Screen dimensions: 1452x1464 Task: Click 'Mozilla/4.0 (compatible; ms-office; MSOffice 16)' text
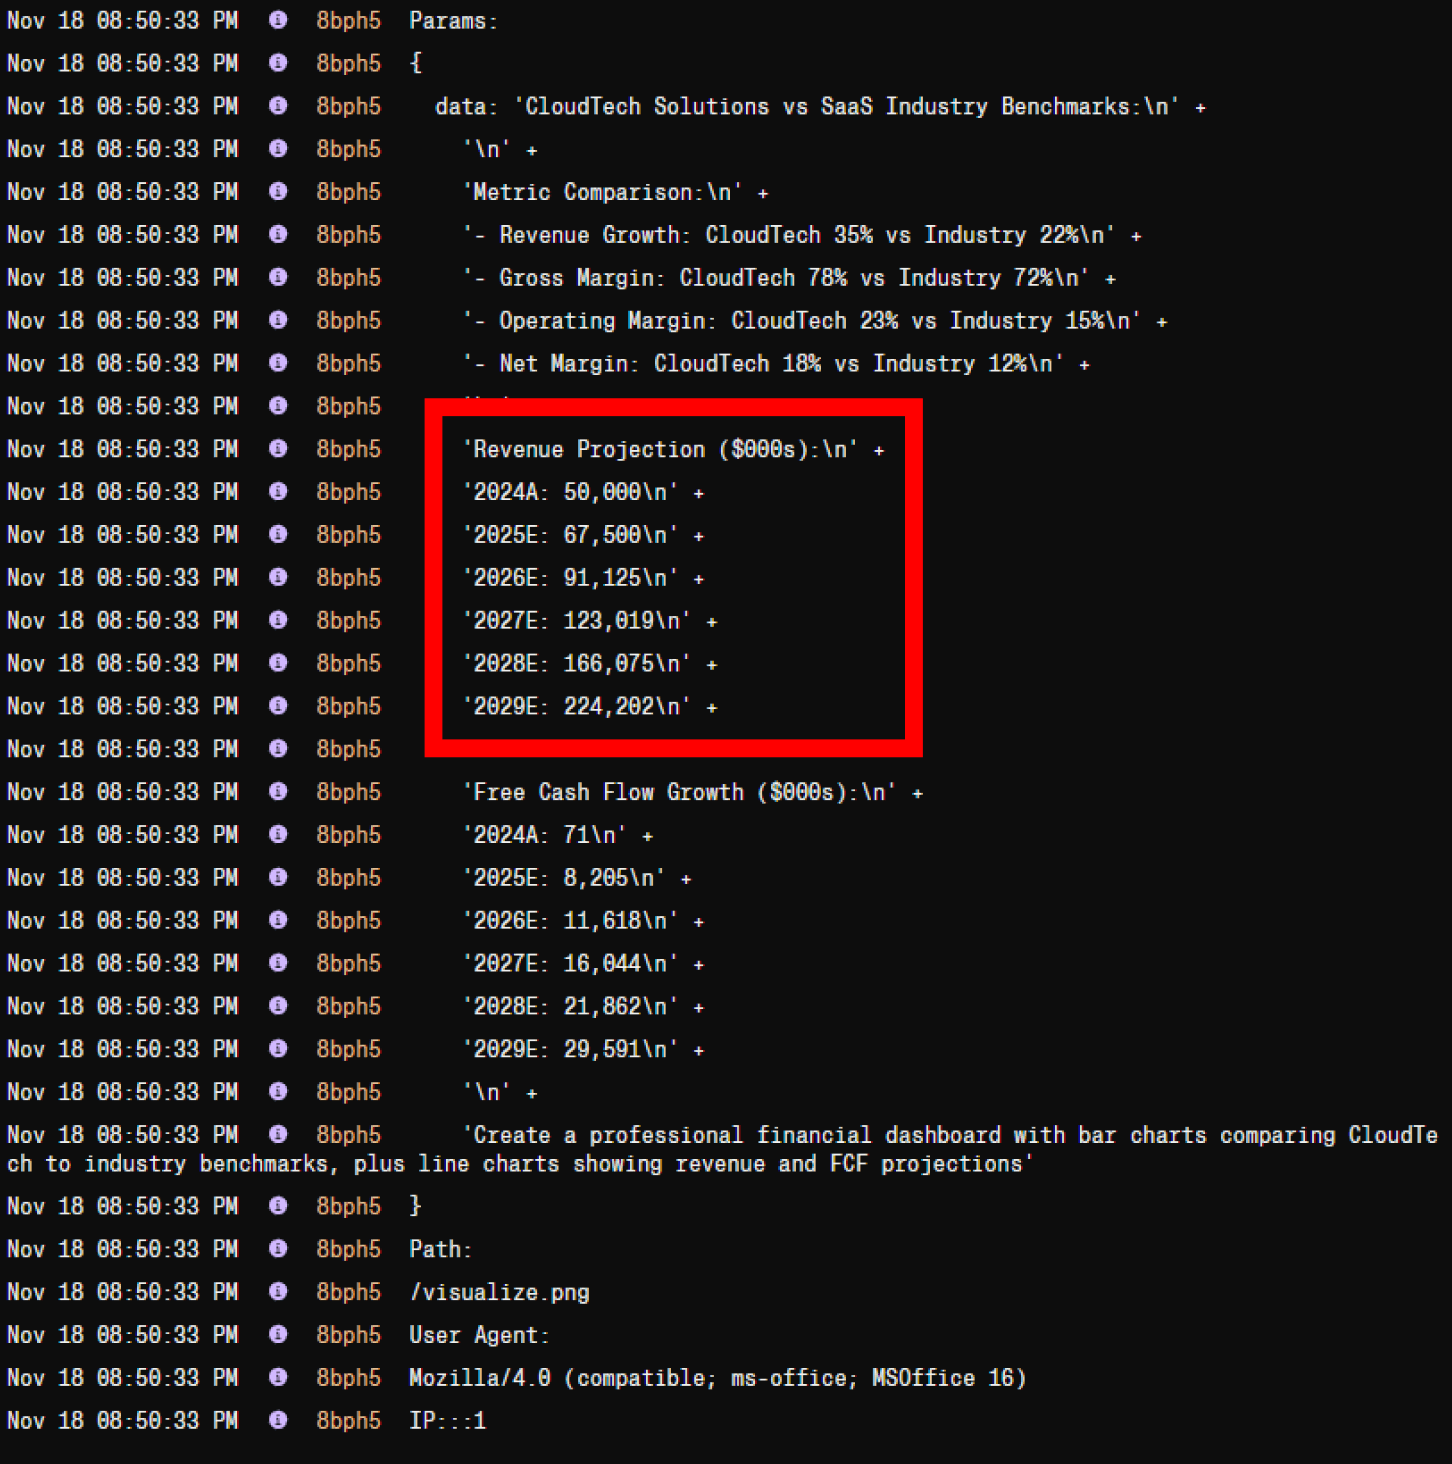click(x=717, y=1378)
